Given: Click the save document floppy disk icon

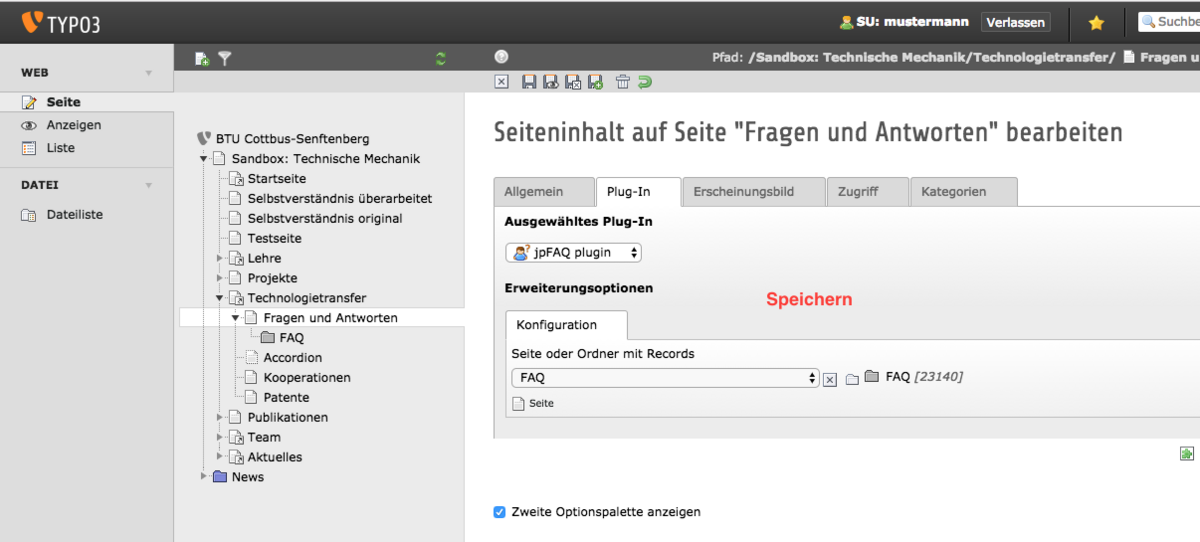Looking at the screenshot, I should 529,82.
